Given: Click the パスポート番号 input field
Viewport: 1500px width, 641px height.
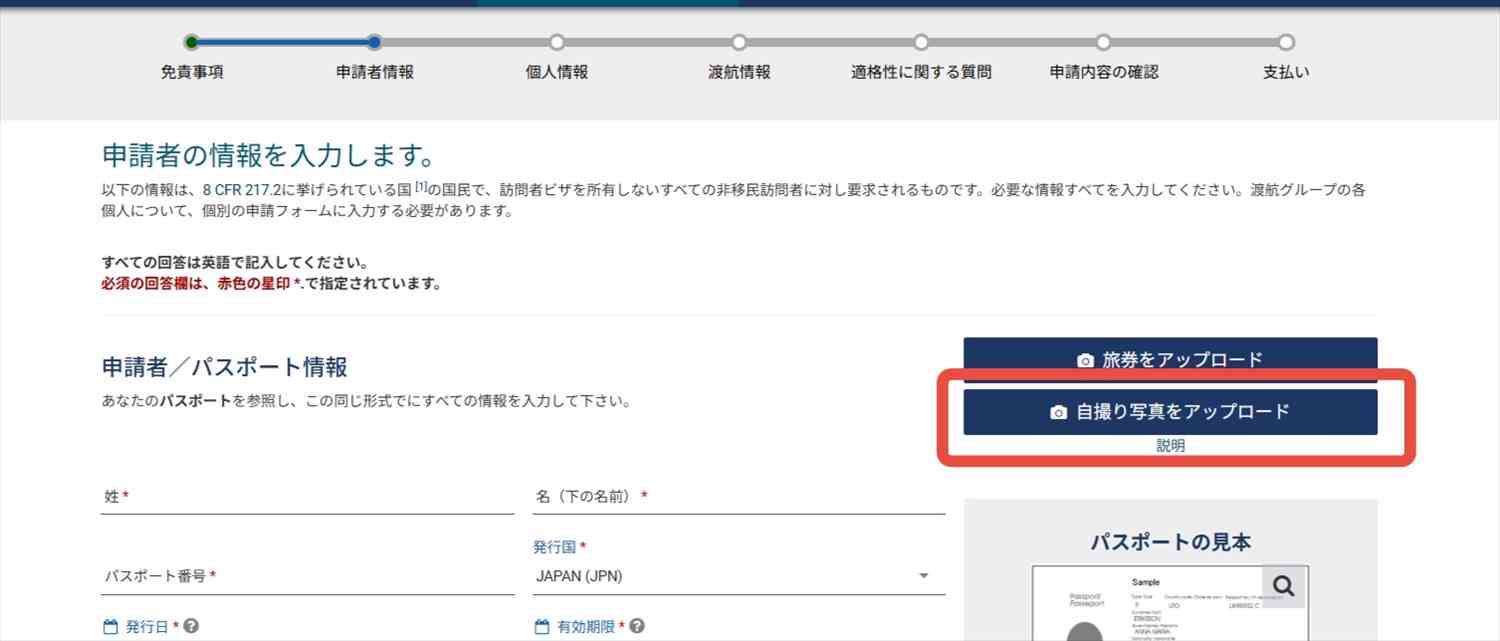Looking at the screenshot, I should tap(307, 576).
